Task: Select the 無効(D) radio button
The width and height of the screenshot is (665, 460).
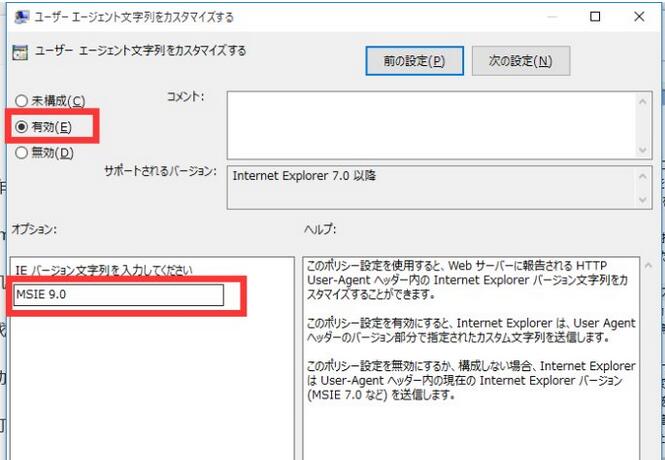Action: tap(21, 153)
